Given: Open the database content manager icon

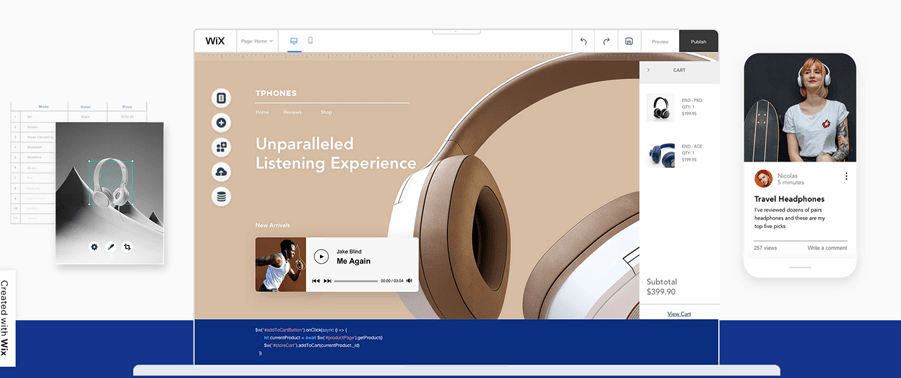Looking at the screenshot, I should tap(221, 196).
